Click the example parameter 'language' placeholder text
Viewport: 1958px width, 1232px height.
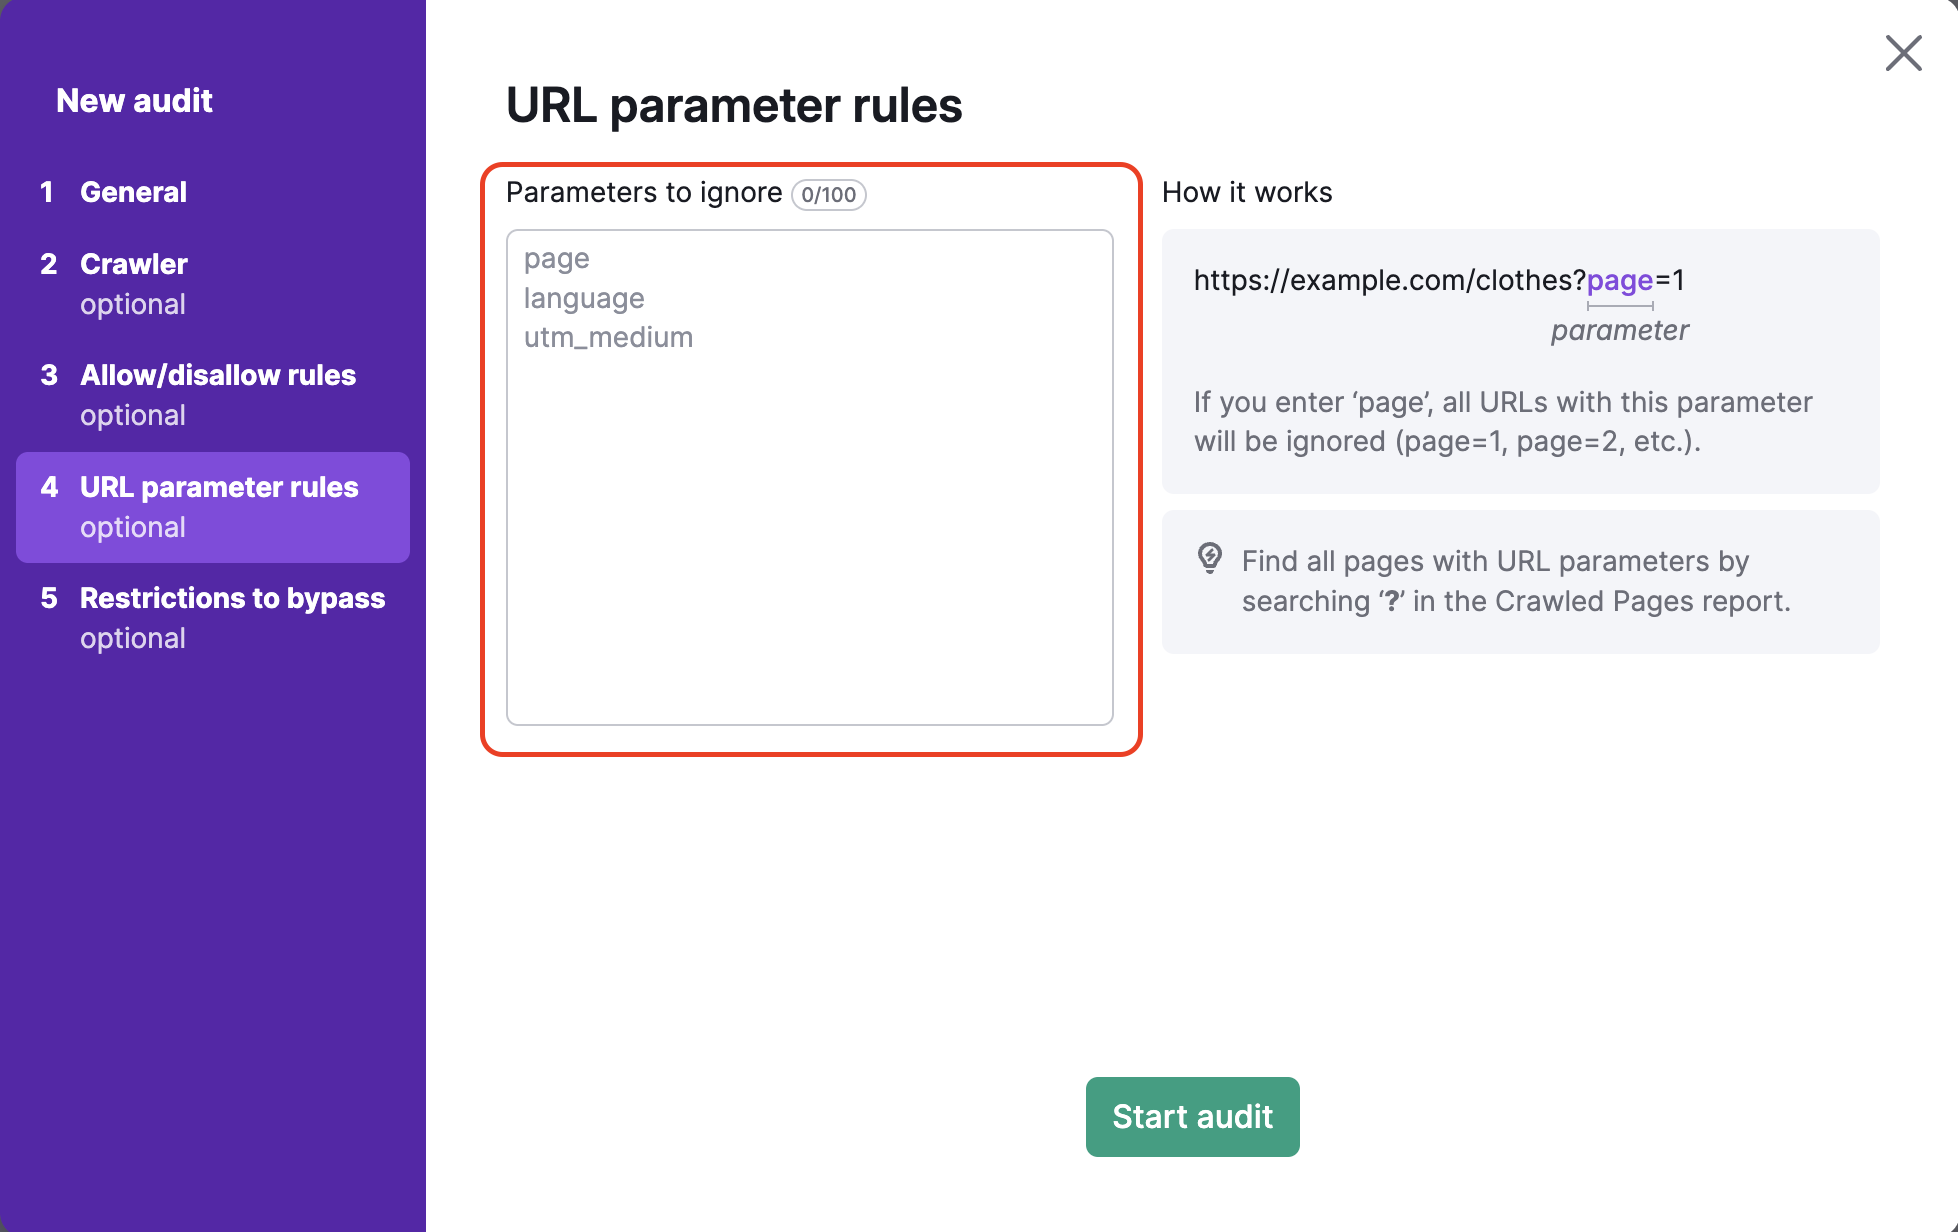[584, 298]
